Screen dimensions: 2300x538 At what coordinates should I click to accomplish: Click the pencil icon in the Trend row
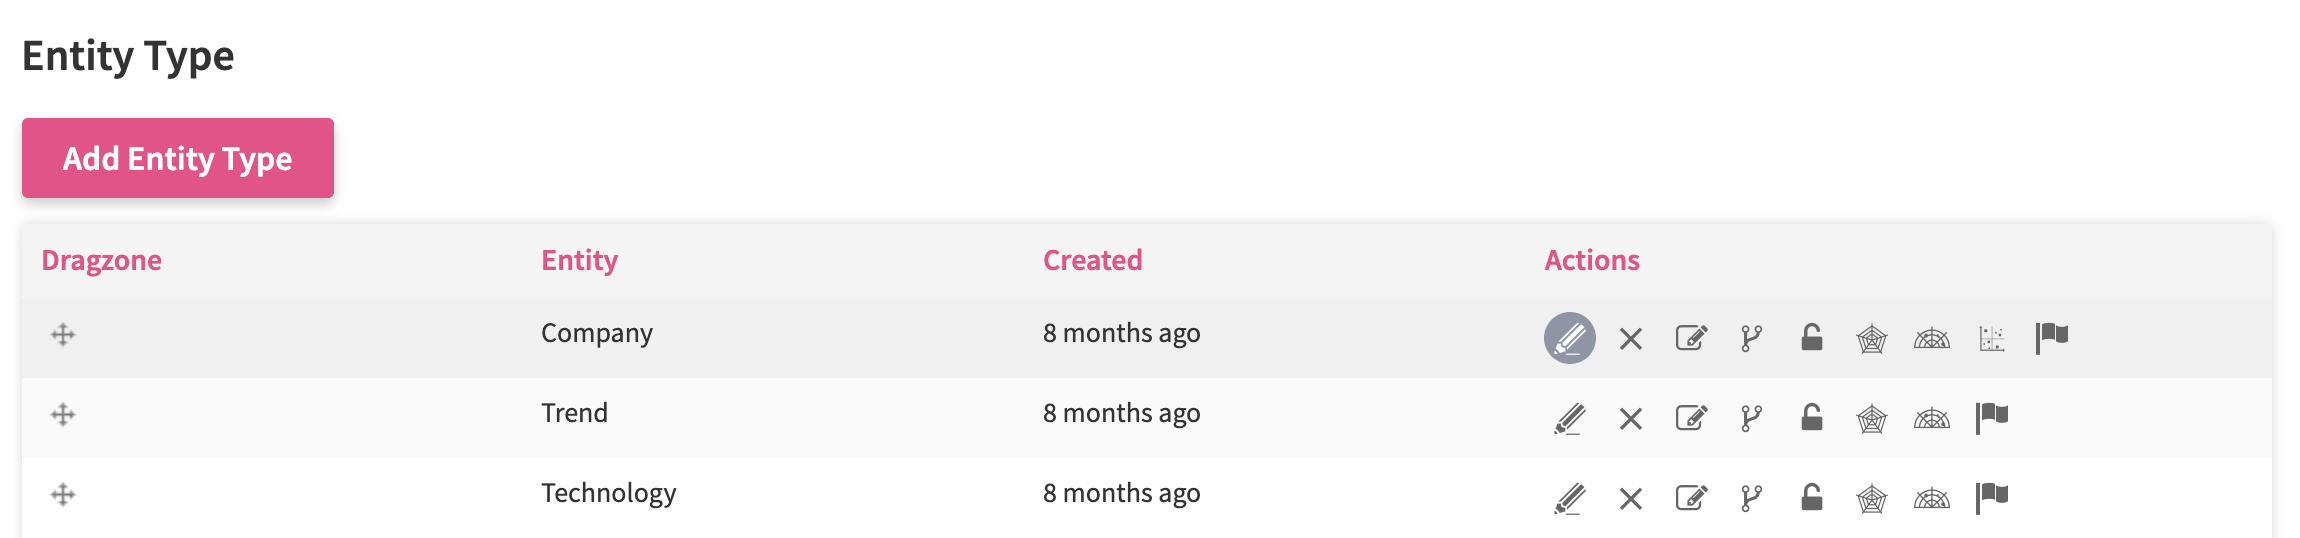point(1569,418)
